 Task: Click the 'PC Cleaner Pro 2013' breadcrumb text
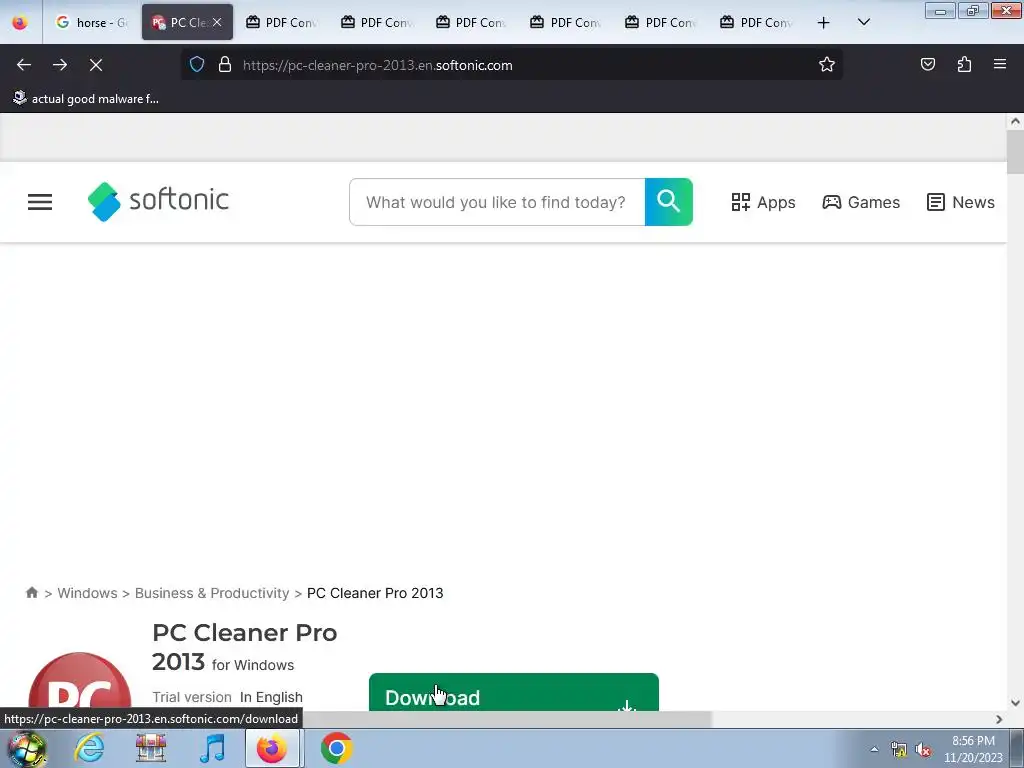[375, 593]
